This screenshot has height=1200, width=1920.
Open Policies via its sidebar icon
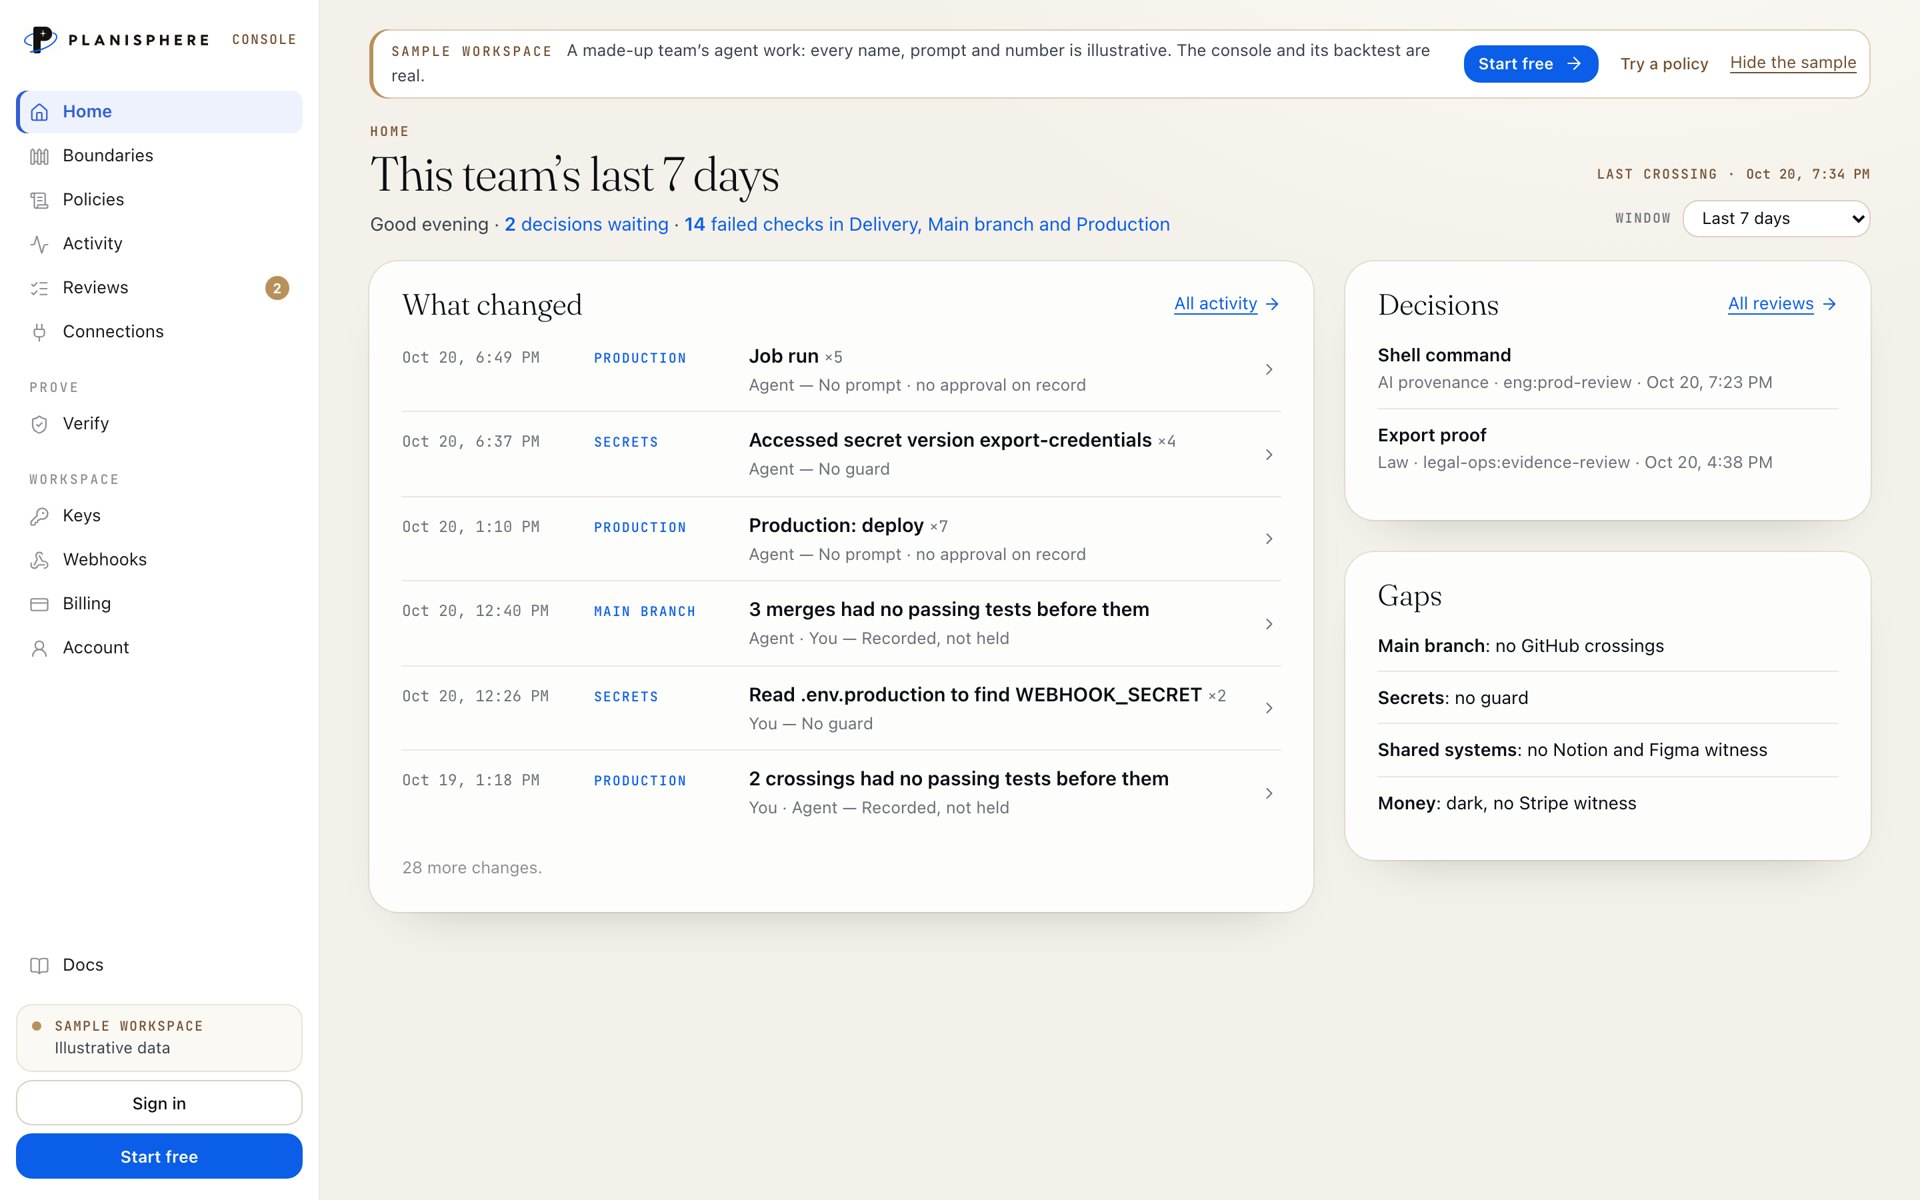[x=39, y=200]
